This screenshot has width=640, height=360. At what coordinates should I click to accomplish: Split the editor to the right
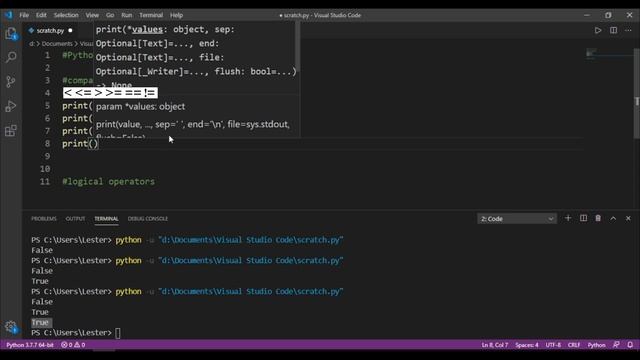[x=613, y=30]
